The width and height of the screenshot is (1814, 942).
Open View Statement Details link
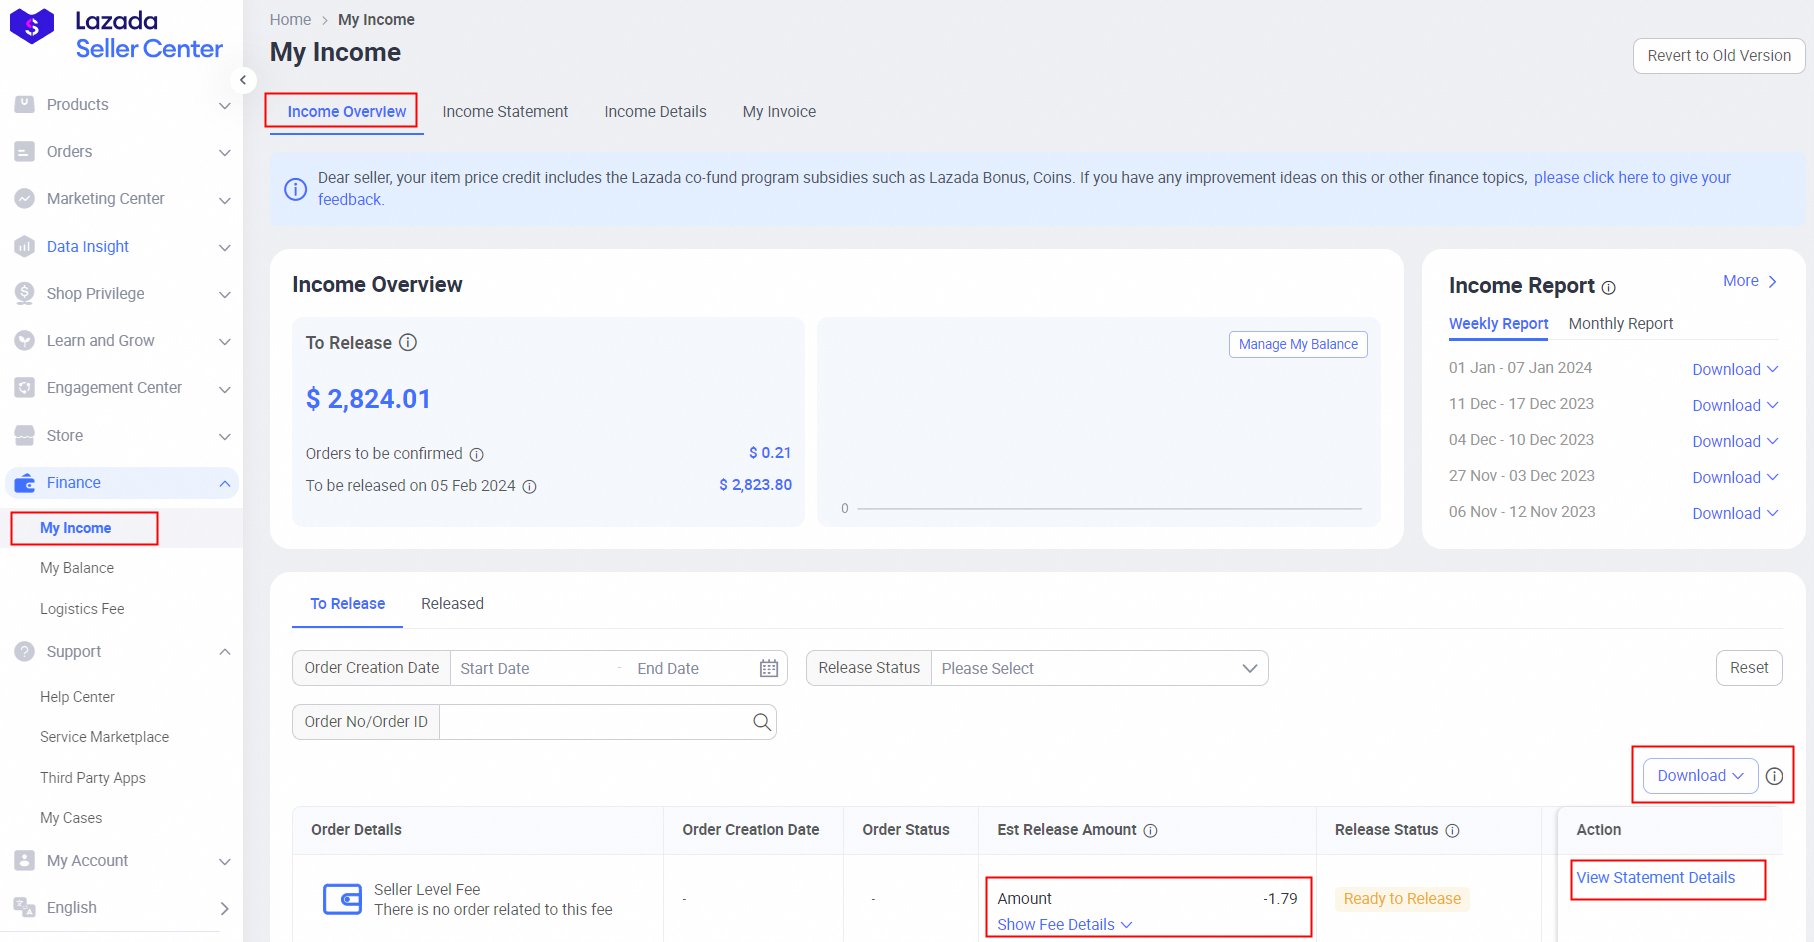pos(1655,878)
